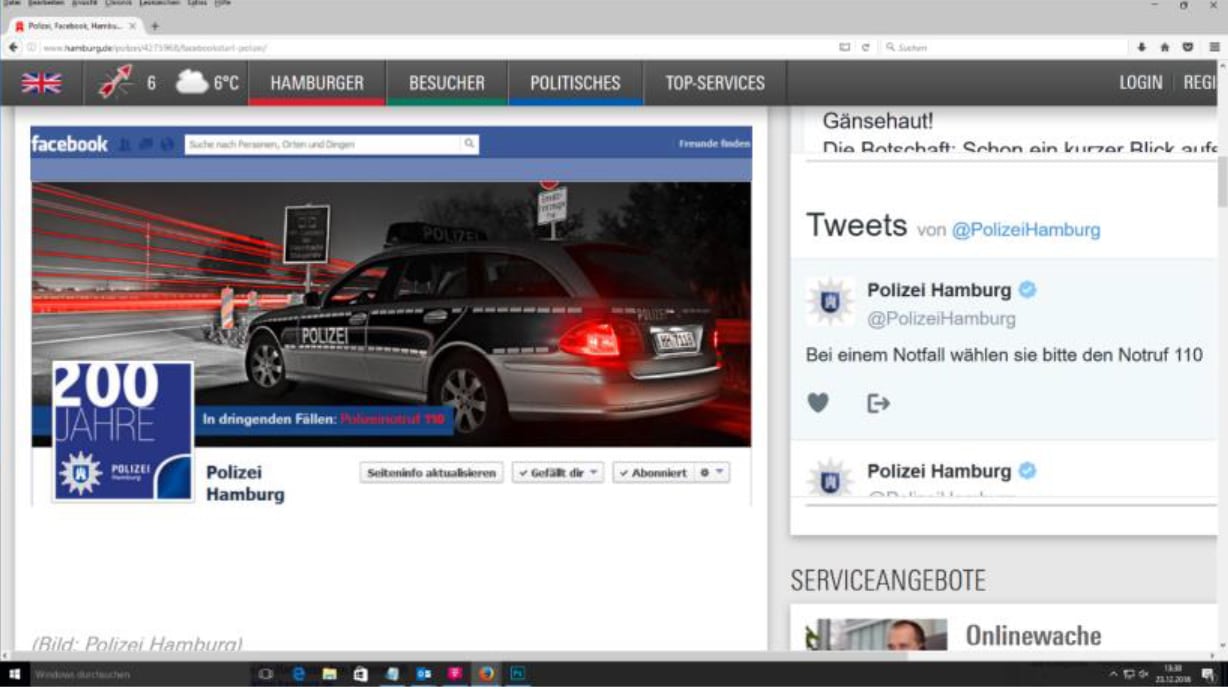Open the HAMBURGER navigation tab
Image resolution: width=1228 pixels, height=690 pixels.
click(317, 83)
